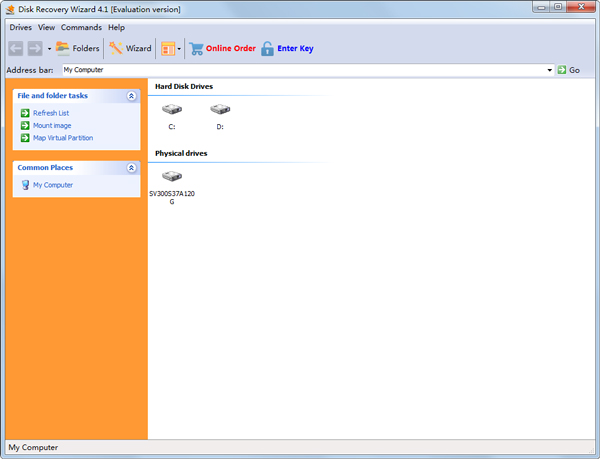600x459 pixels.
Task: Click the Refresh List link
Action: 51,113
